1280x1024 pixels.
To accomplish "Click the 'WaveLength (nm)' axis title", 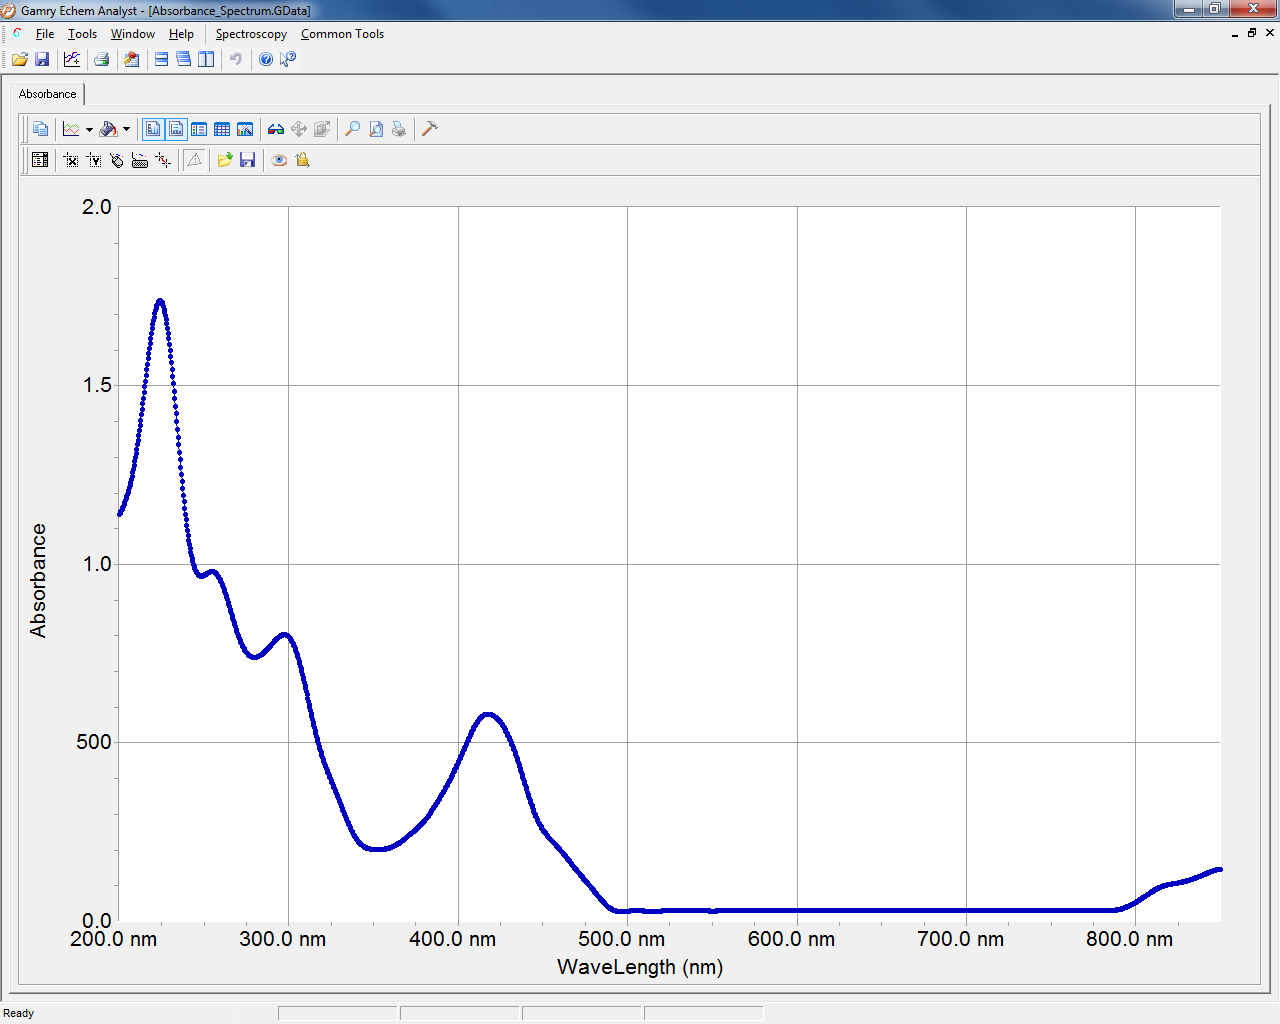I will pyautogui.click(x=640, y=967).
